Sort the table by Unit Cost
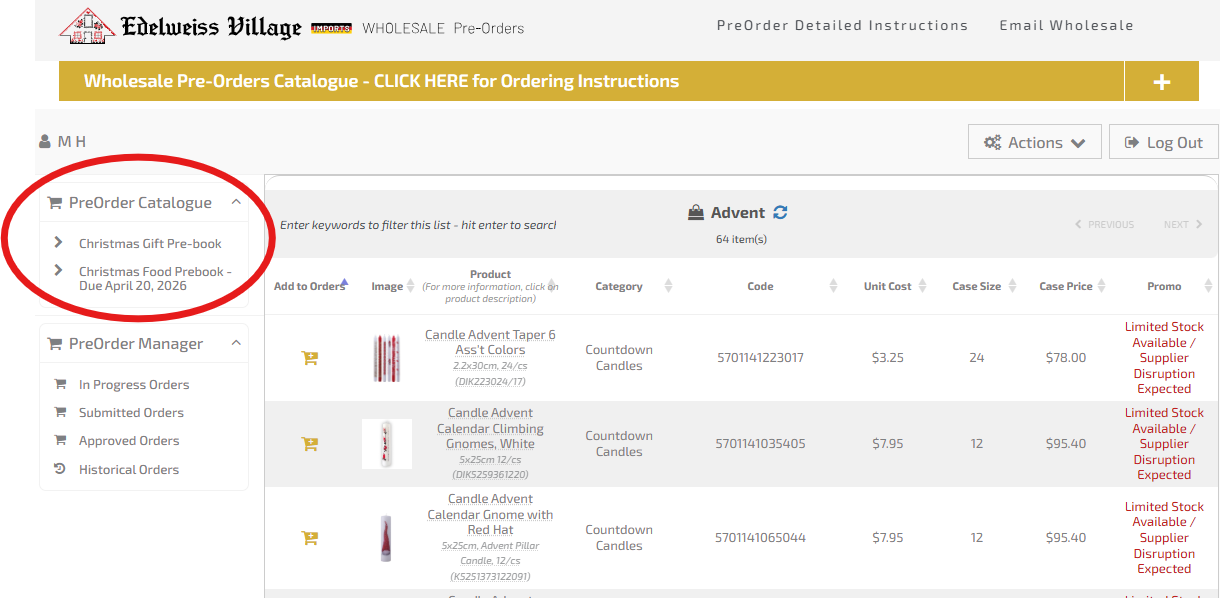Viewport: 1220px width, 598px height. click(887, 286)
